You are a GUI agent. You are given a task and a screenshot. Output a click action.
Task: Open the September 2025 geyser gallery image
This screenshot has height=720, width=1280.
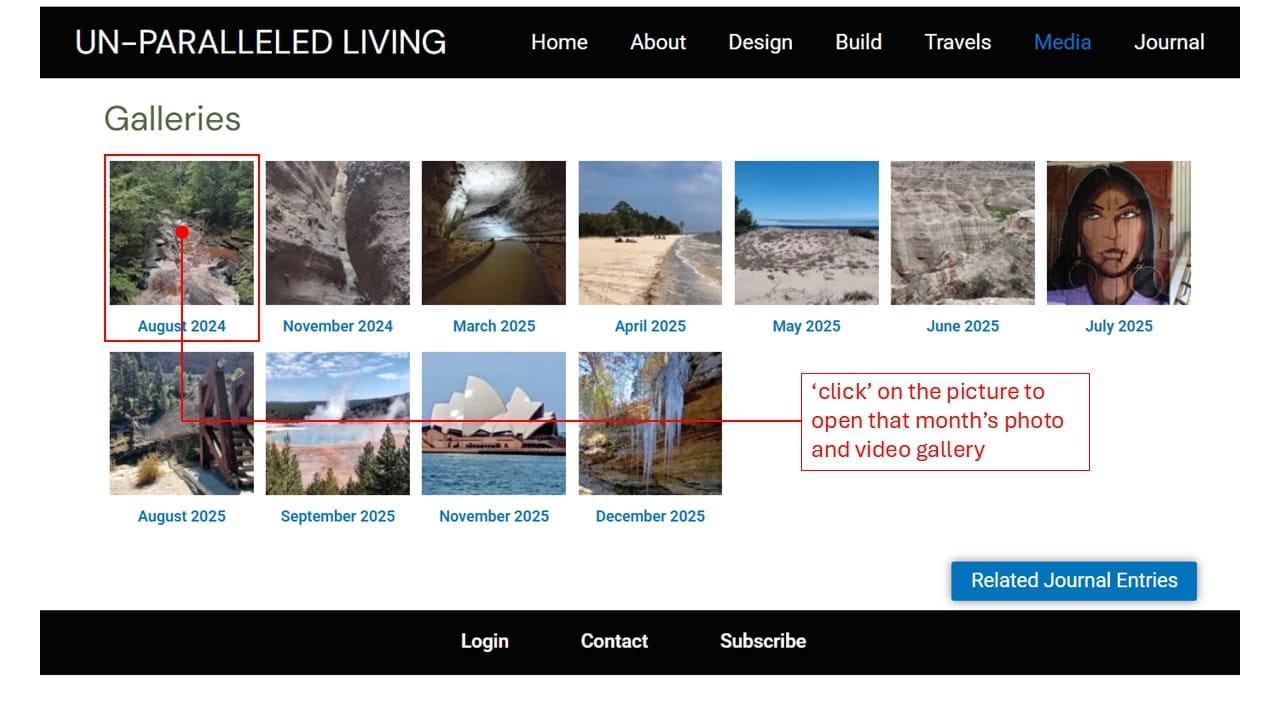pos(338,422)
